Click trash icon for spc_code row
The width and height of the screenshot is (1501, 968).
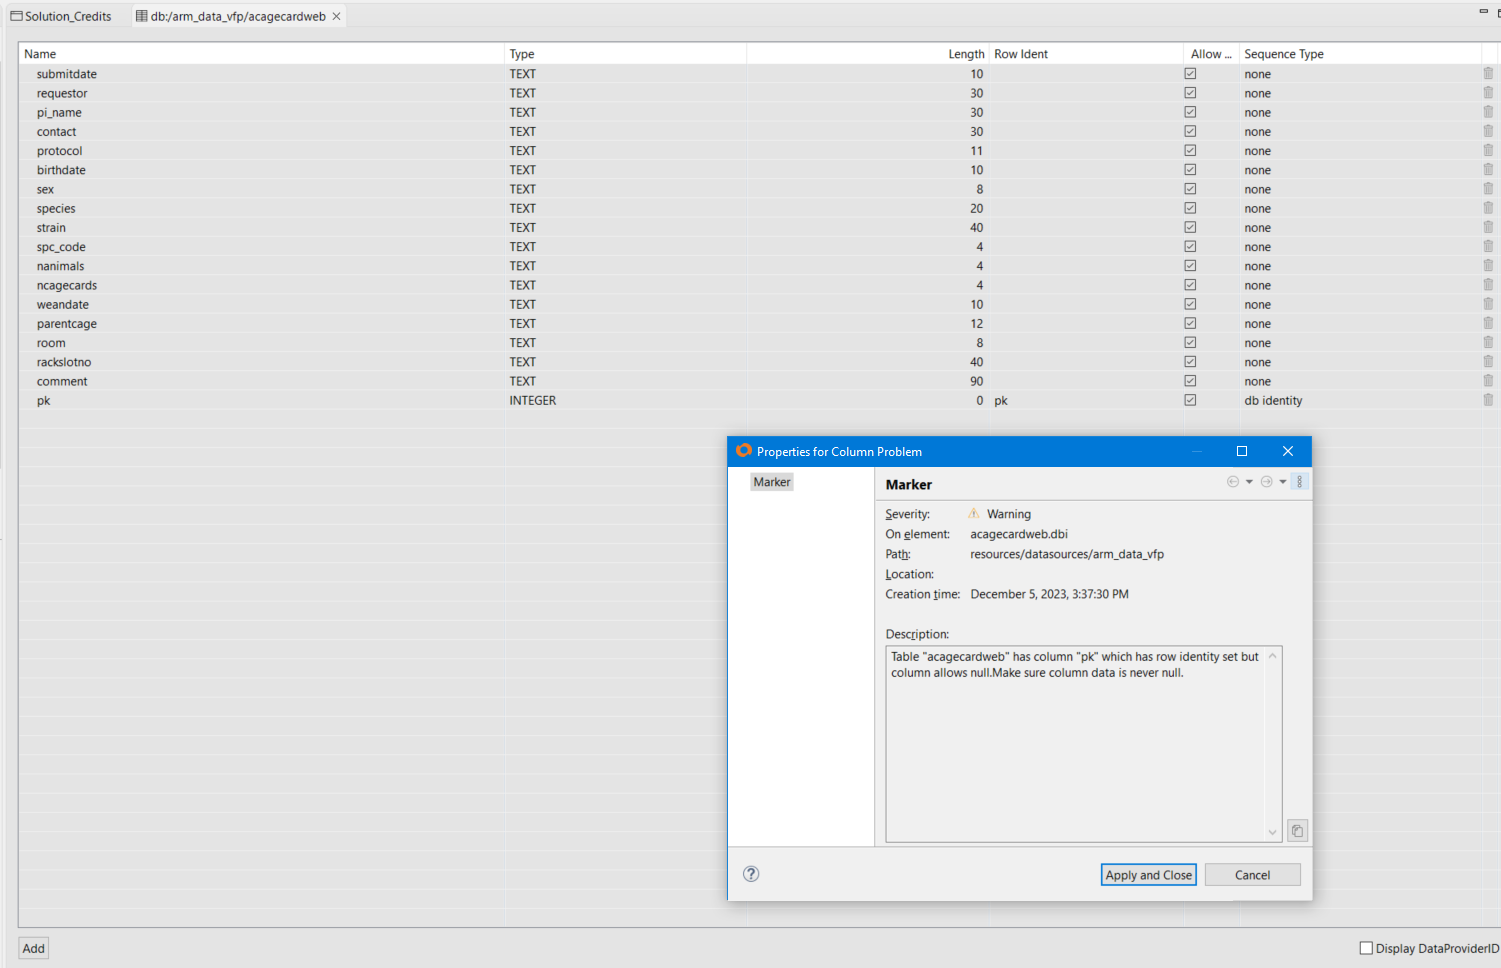[1488, 247]
